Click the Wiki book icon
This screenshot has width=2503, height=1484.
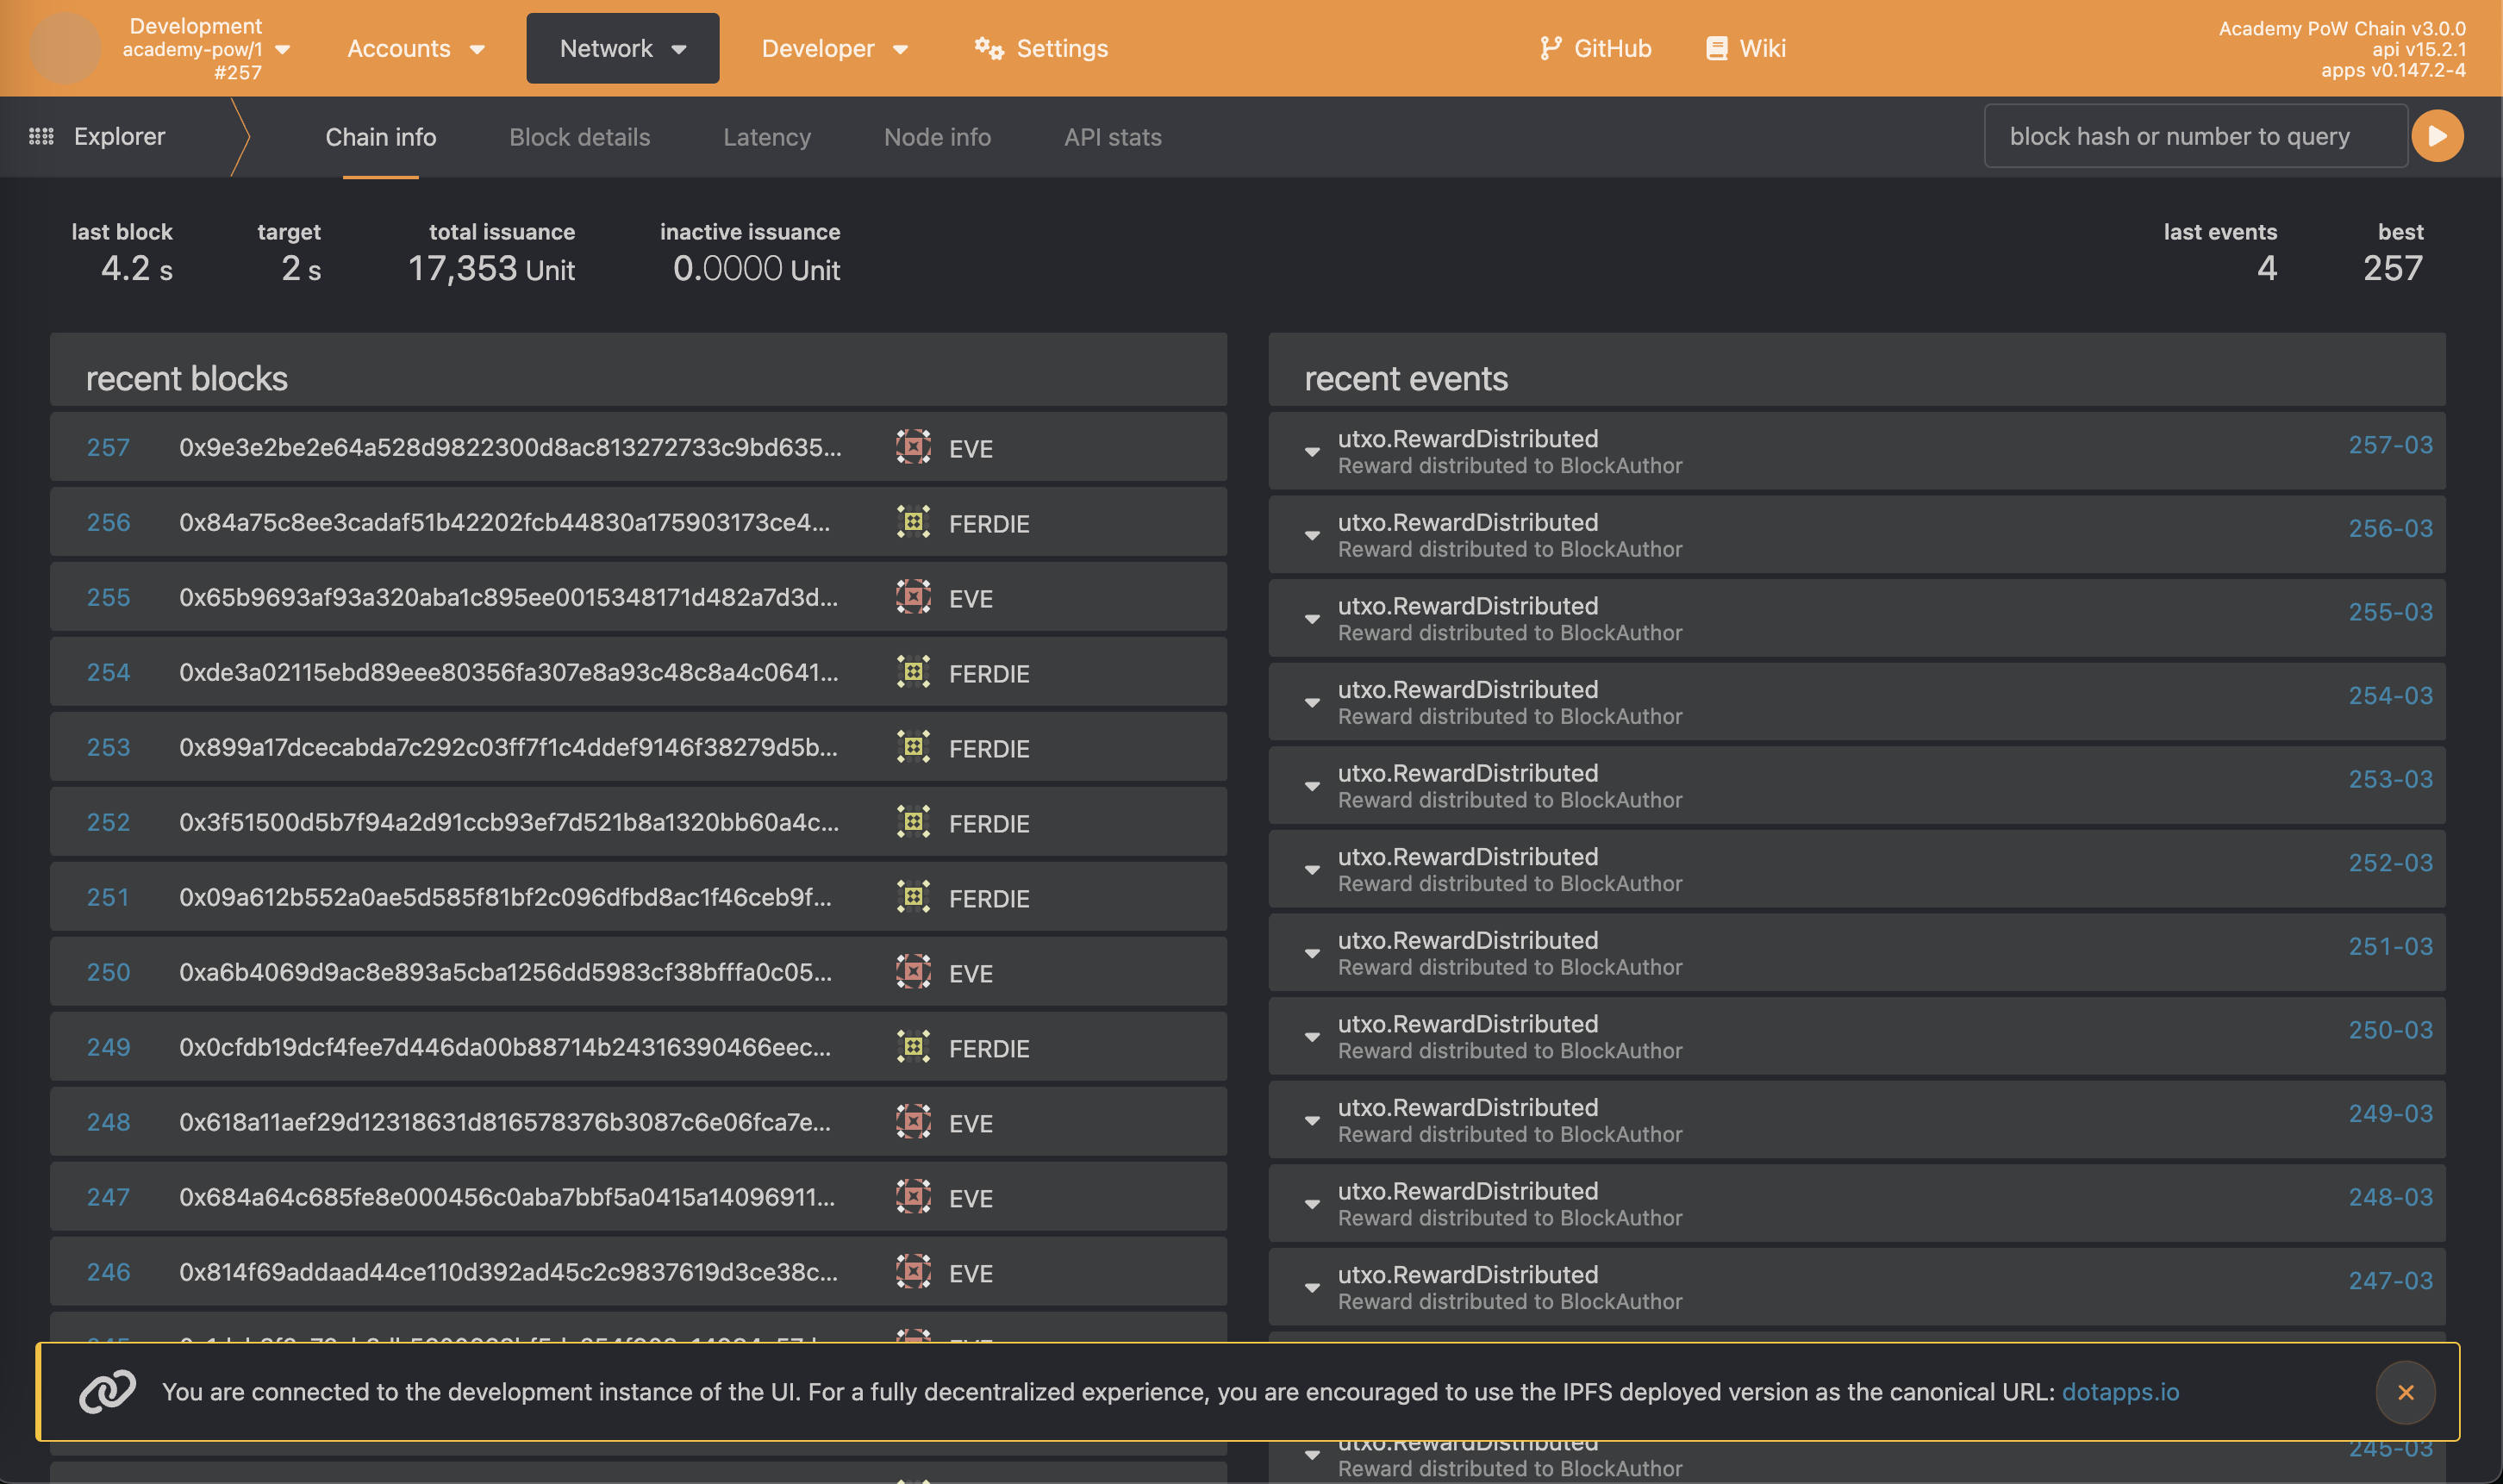(1716, 48)
